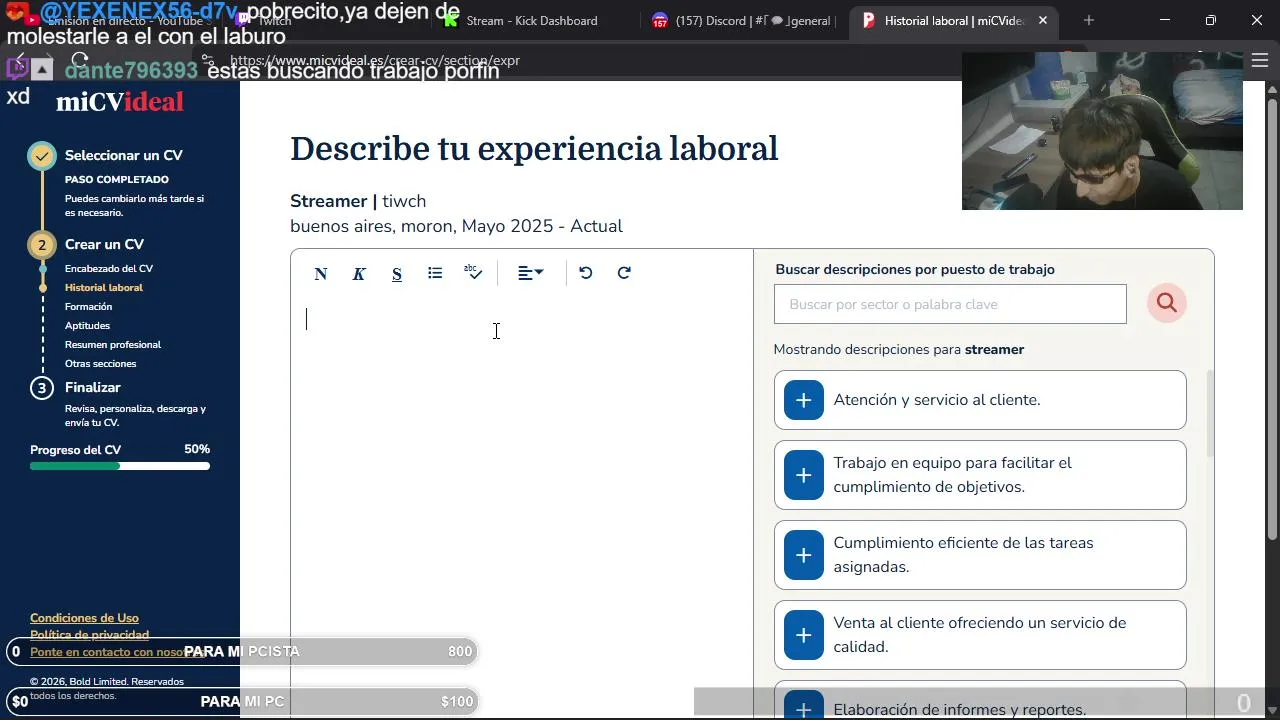Screen dimensions: 1280x720
Task: Add 'Cumplimiento eficiente de las tareas' description
Action: pos(804,555)
